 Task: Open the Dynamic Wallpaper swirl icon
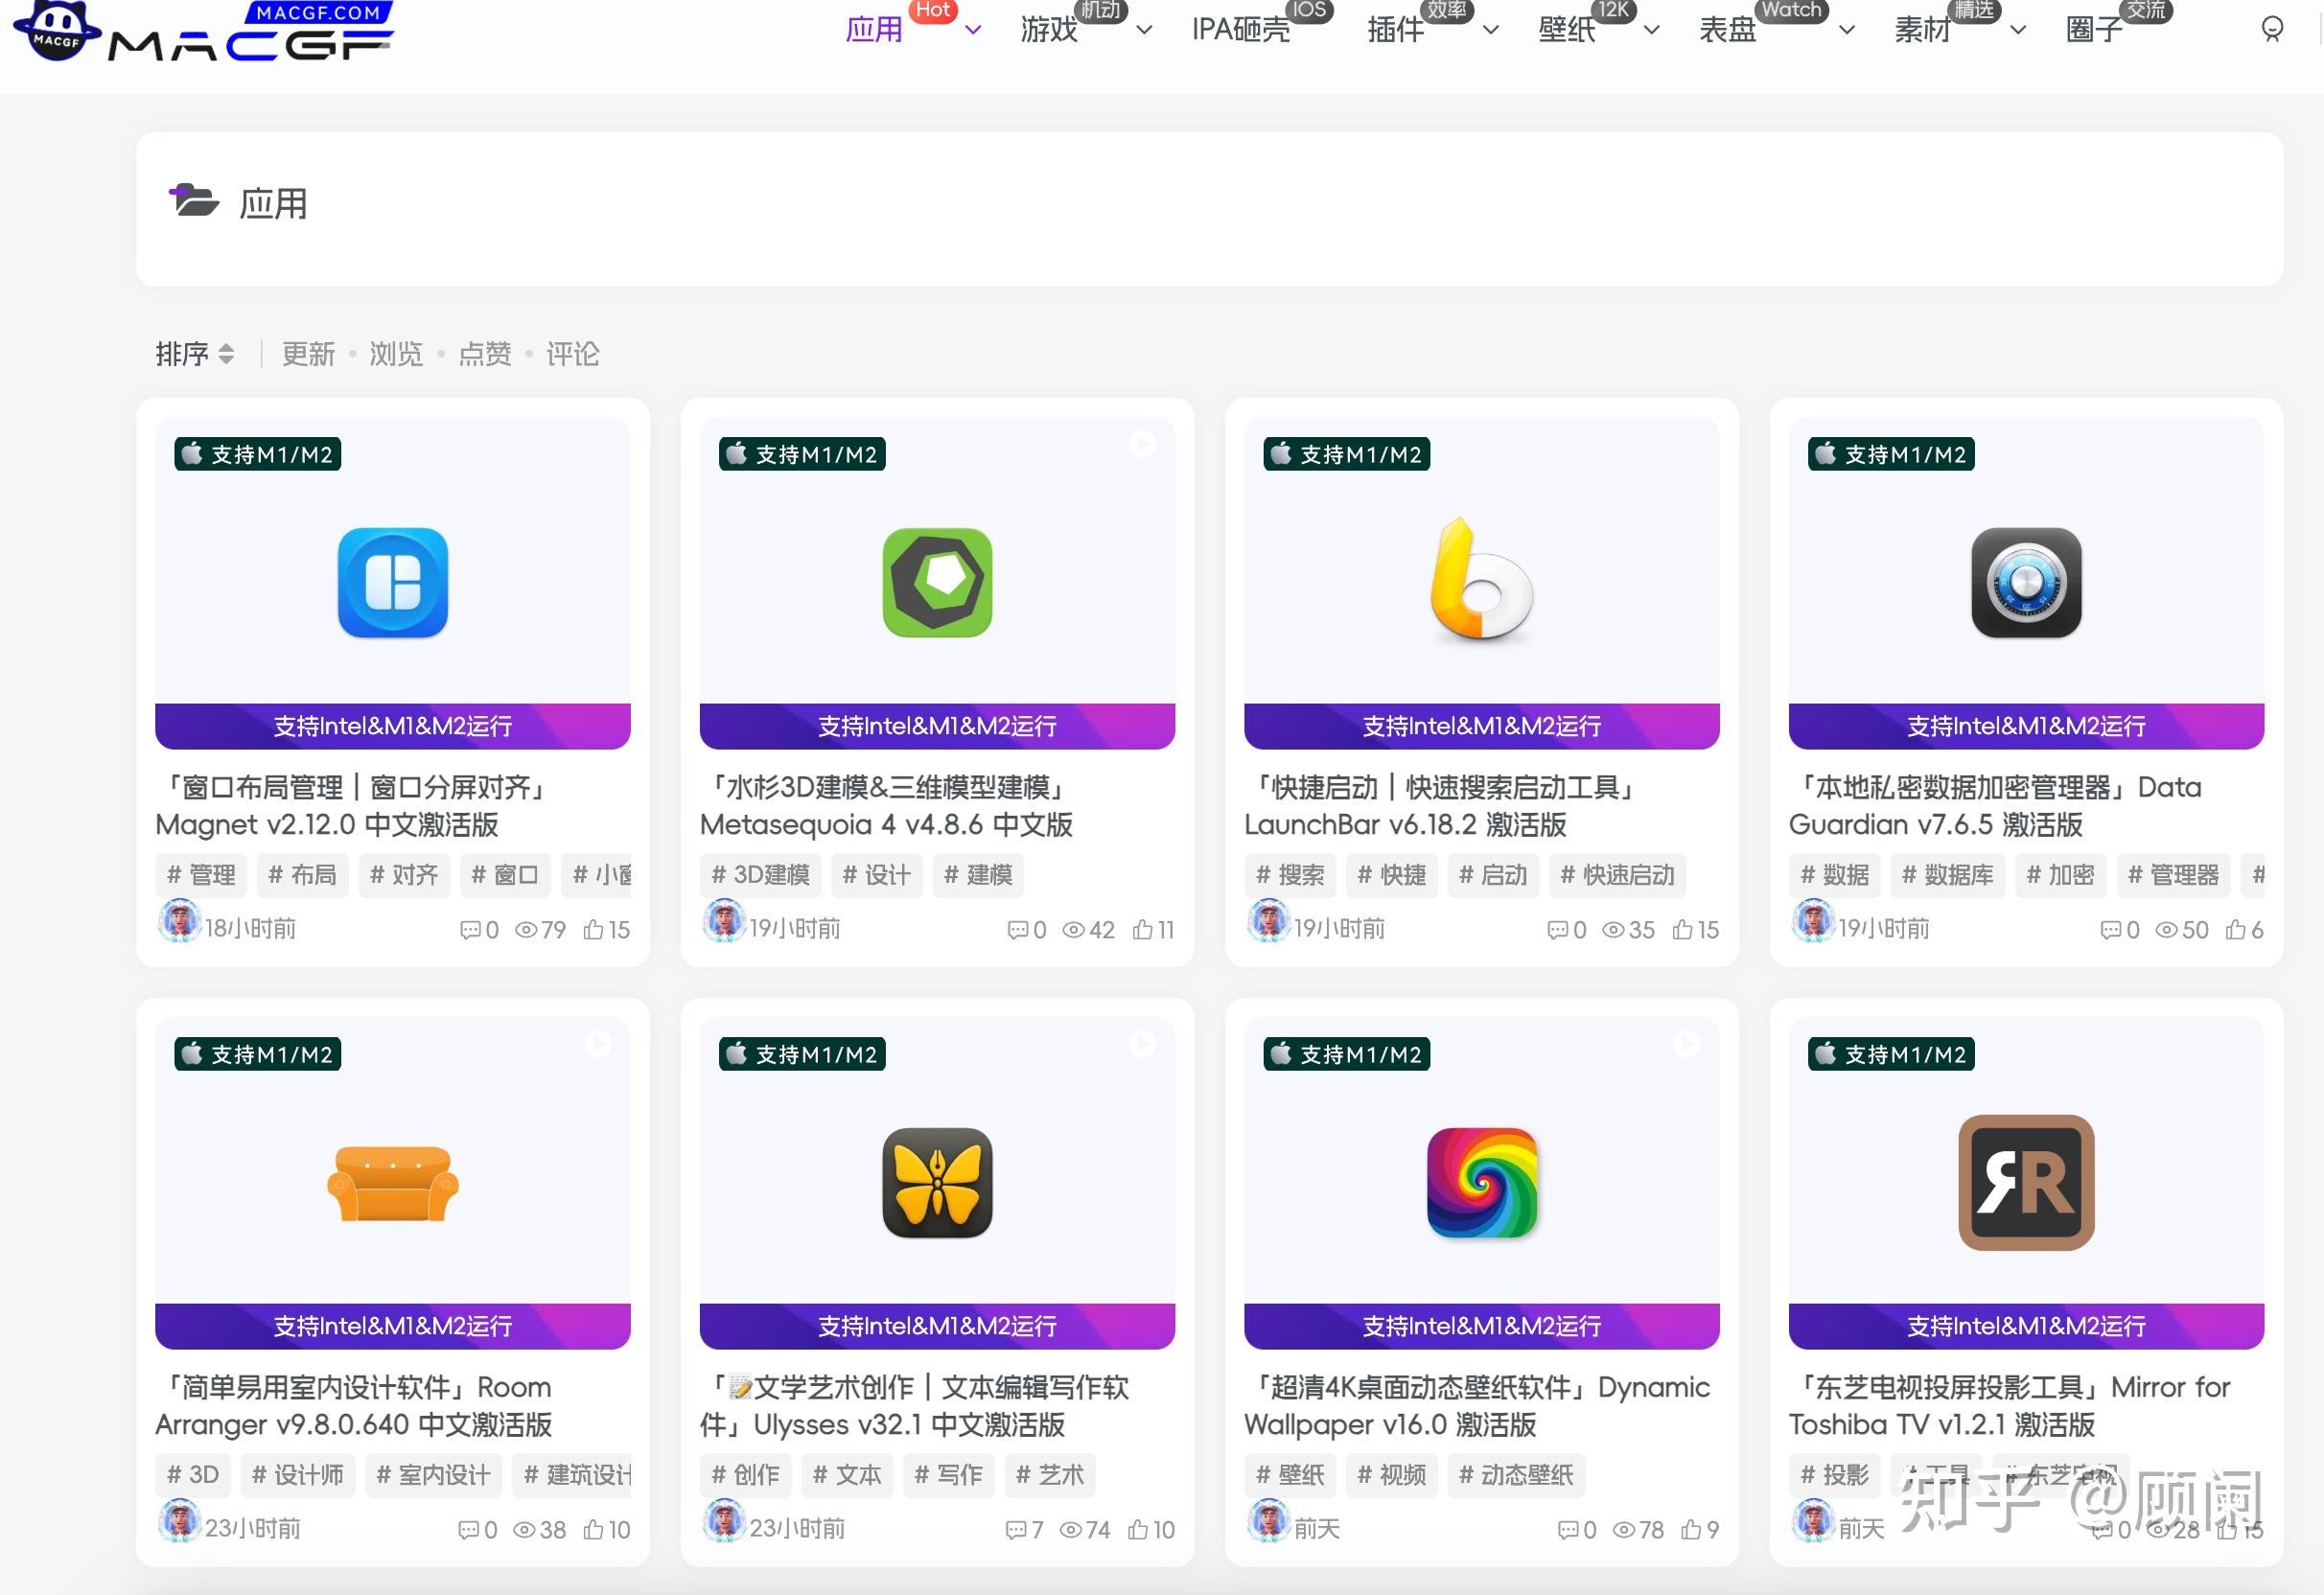1481,1183
